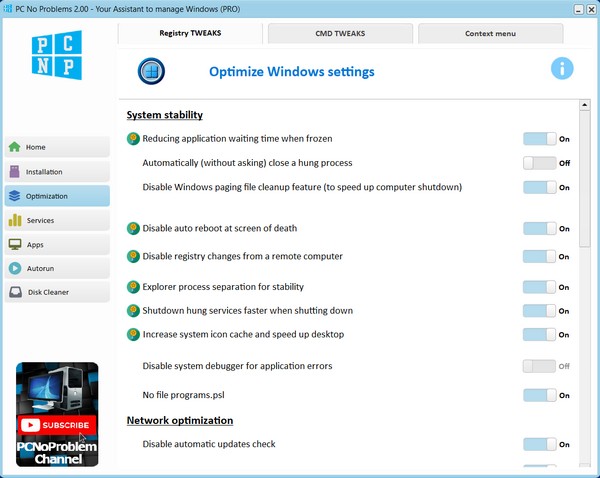Open the Services section

[57, 220]
